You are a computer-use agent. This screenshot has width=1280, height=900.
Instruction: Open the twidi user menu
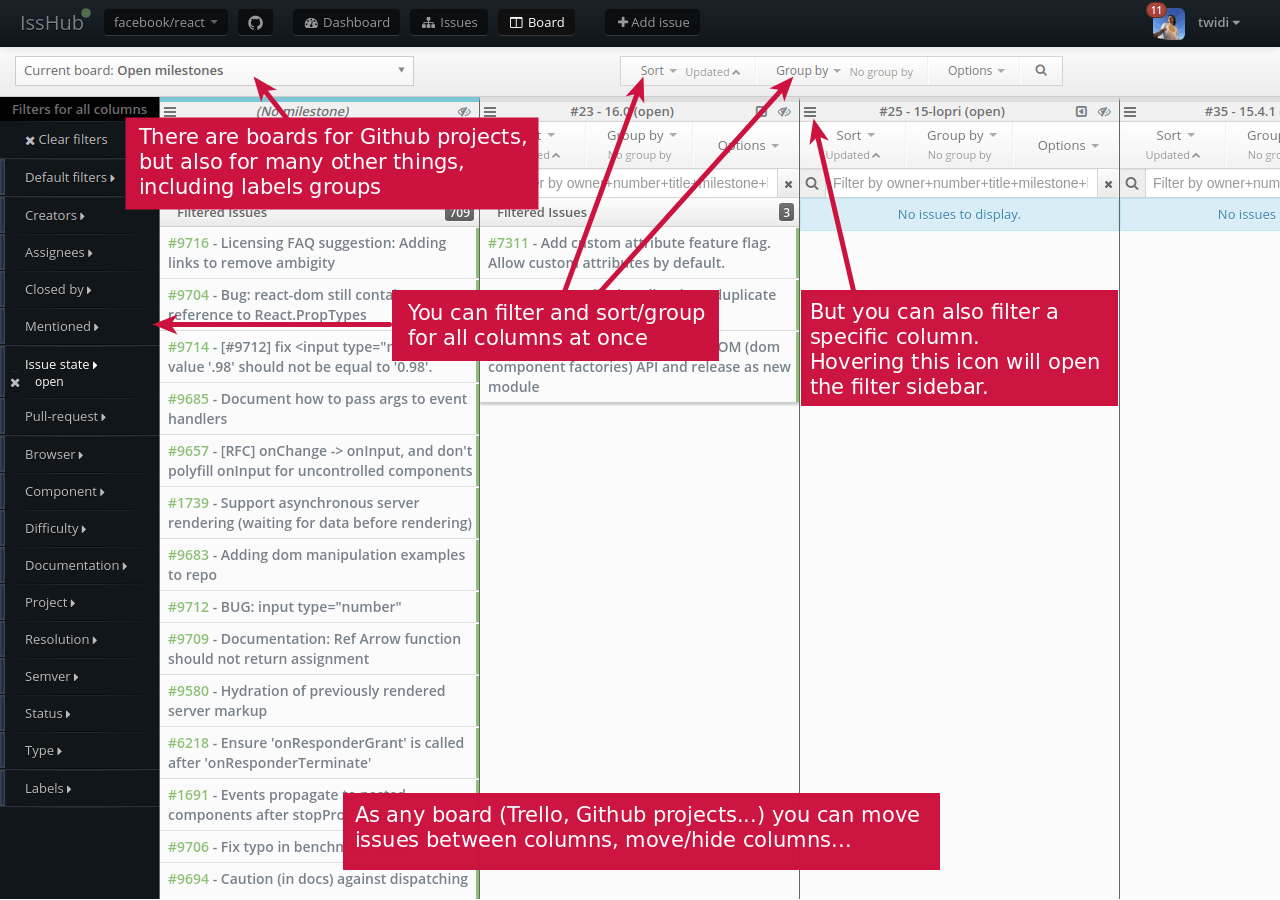pyautogui.click(x=1219, y=22)
